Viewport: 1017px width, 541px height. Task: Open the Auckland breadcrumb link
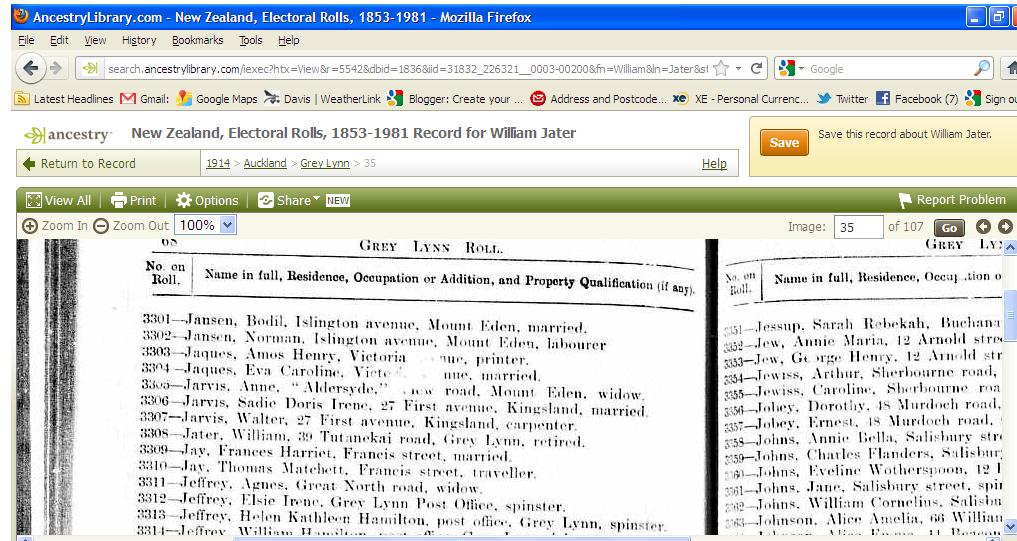pos(265,163)
